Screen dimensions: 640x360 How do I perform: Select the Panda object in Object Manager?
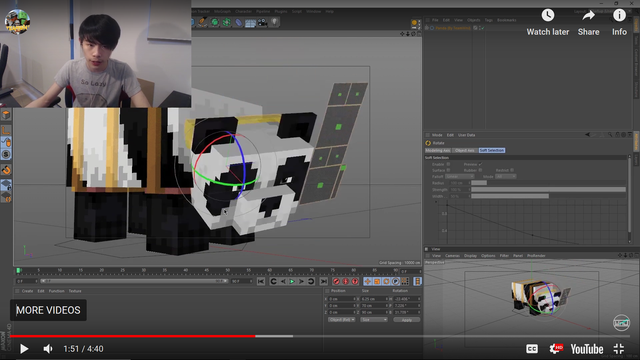click(x=453, y=28)
